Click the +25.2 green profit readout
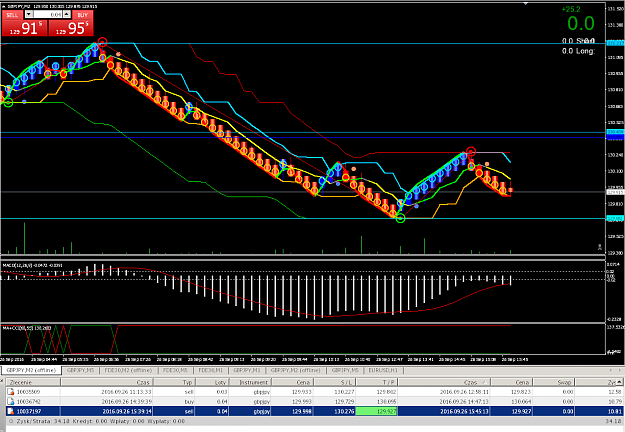The image size is (625, 432). coord(571,9)
